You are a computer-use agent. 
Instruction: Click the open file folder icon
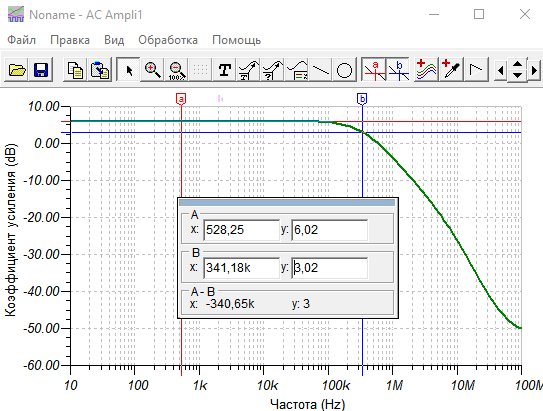tap(17, 70)
